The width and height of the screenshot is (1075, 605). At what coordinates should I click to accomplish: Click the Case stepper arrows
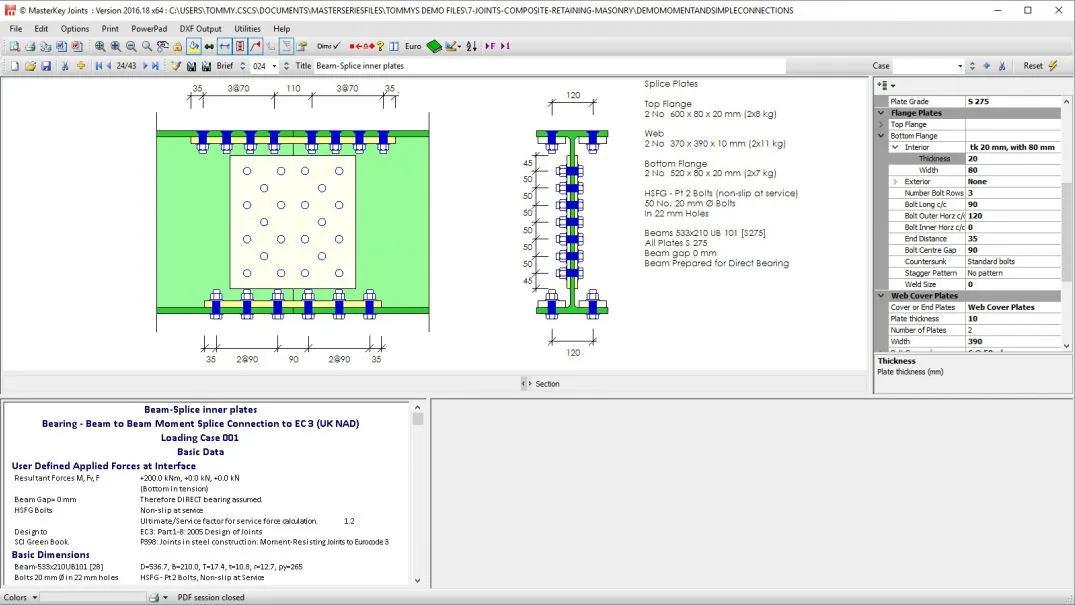[x=972, y=66]
